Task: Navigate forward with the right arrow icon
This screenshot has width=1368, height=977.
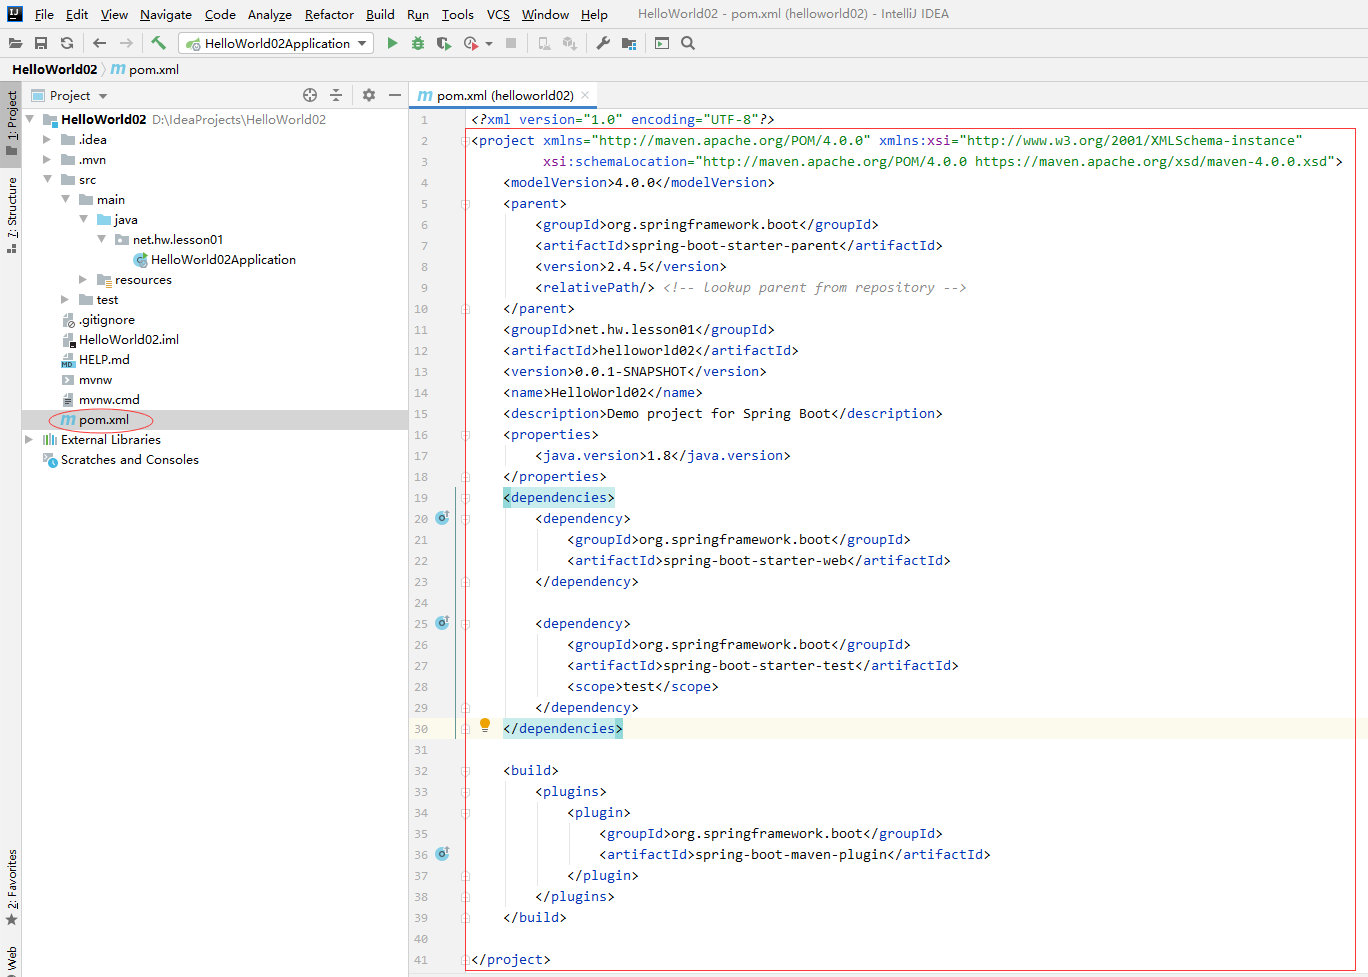Action: point(126,43)
